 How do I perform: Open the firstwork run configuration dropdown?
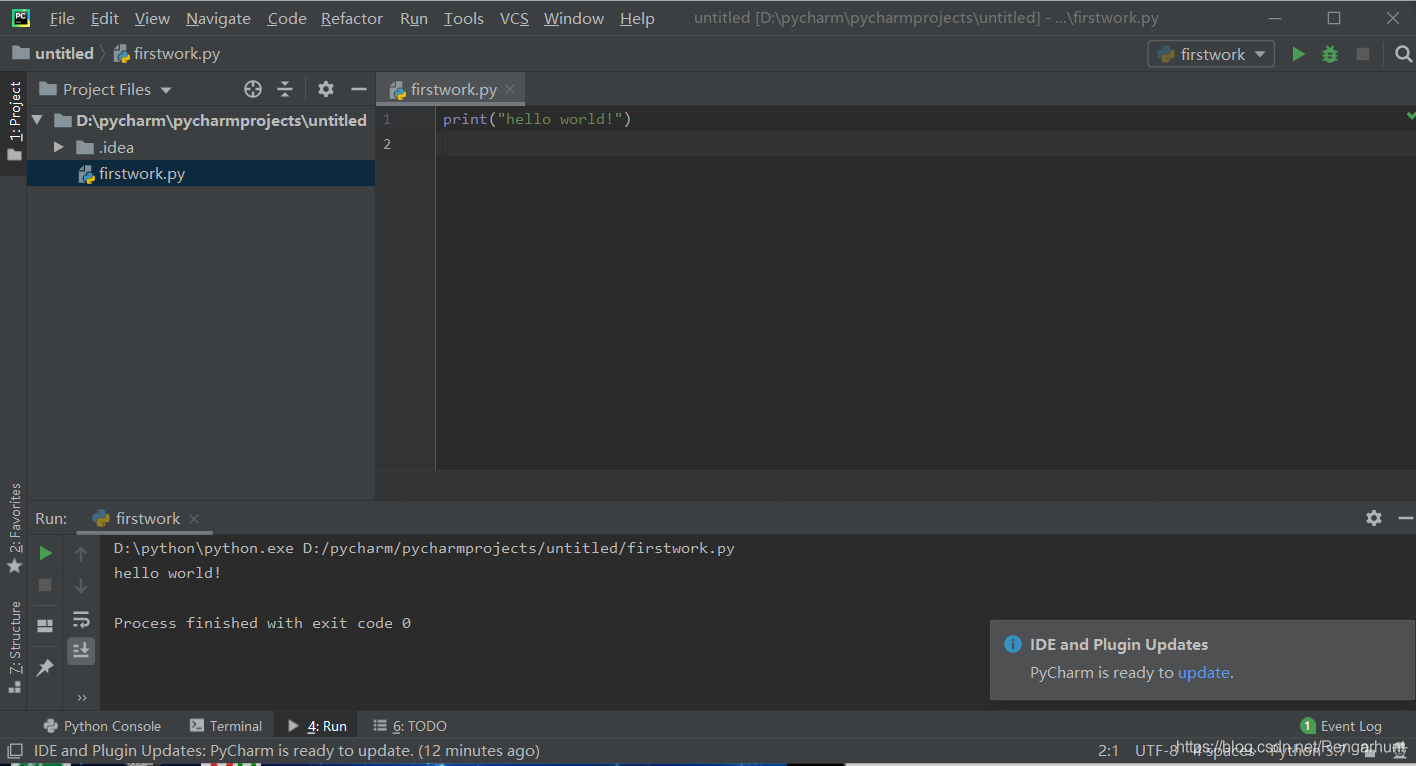click(1211, 54)
